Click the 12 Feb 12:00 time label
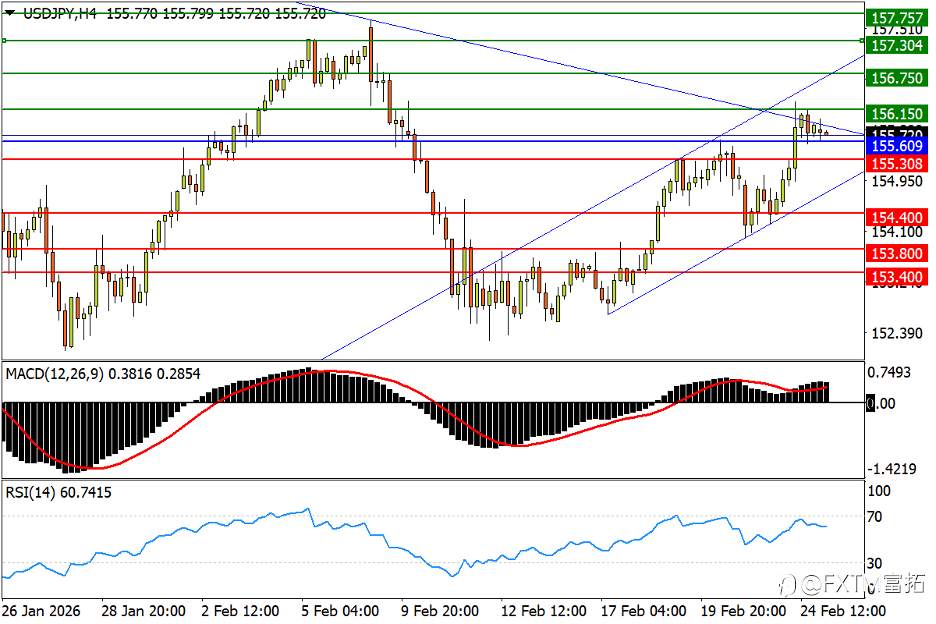Viewport: 936px width, 624px height. coord(544,611)
